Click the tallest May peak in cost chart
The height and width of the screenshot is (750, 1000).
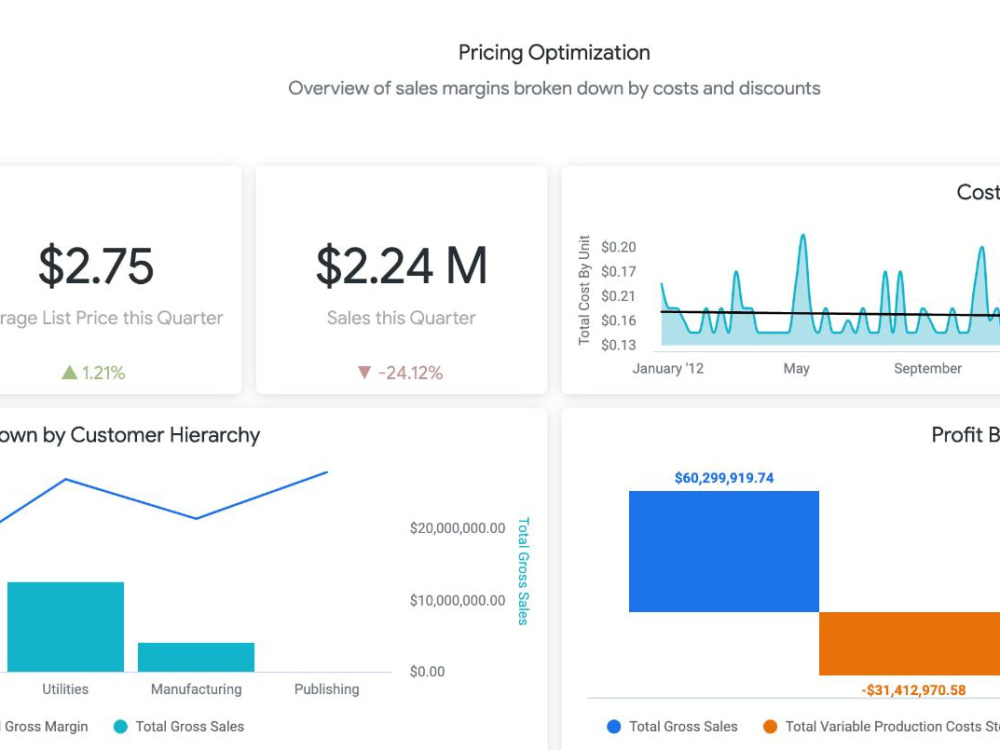(803, 237)
